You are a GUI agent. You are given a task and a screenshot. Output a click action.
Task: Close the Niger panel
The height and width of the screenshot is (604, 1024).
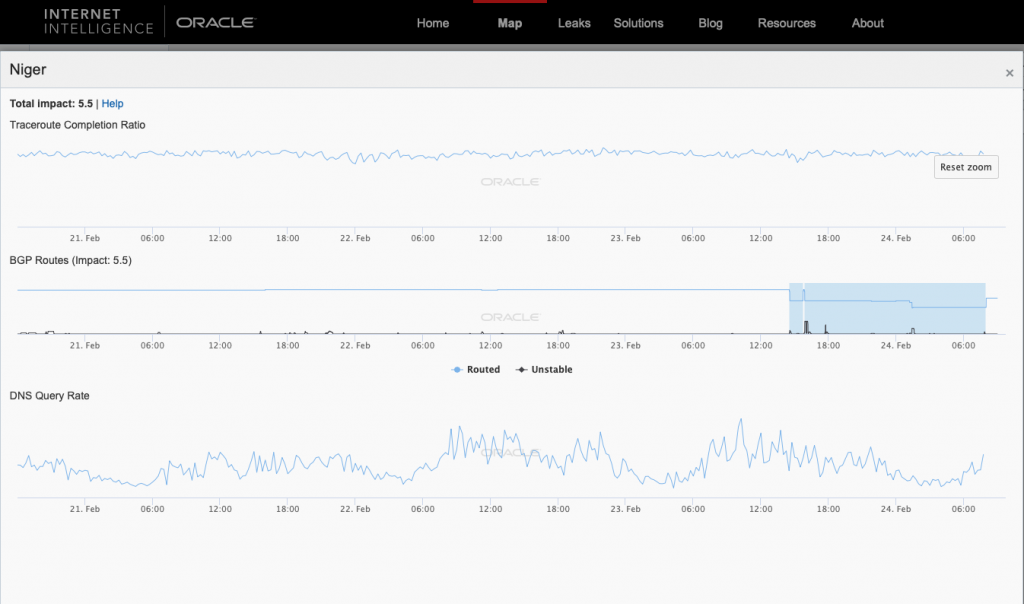point(1009,73)
